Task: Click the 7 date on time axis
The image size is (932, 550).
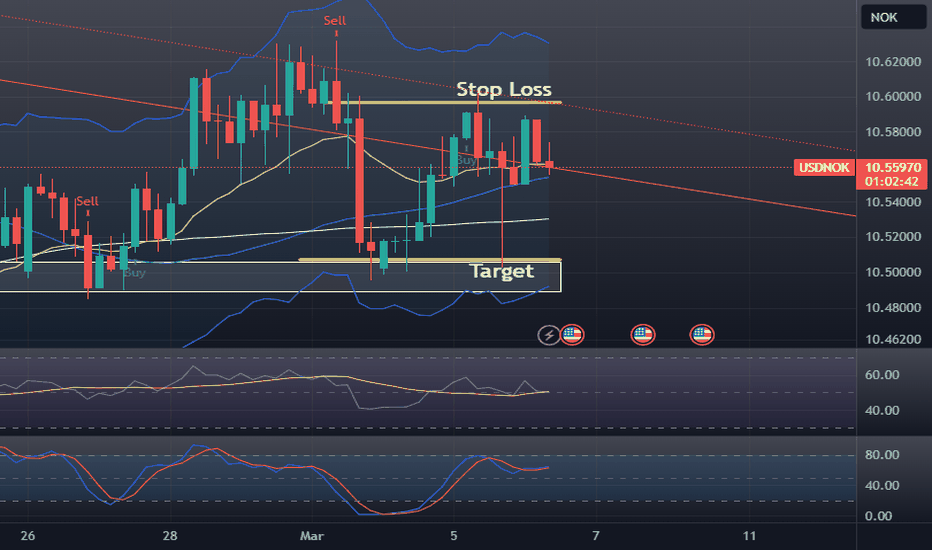Action: click(x=596, y=536)
